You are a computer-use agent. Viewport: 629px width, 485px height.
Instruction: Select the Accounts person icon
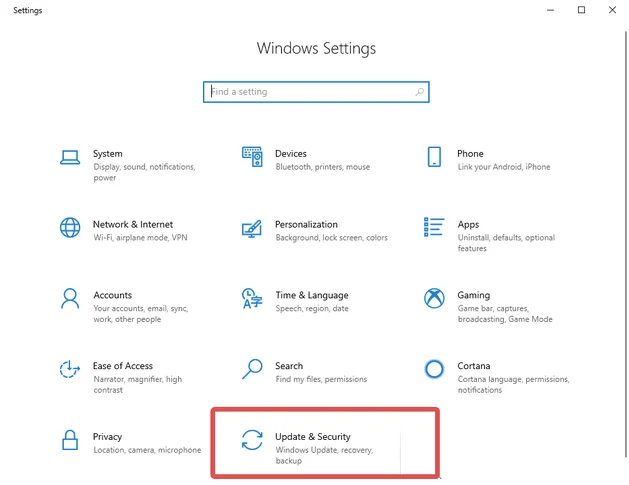[70, 298]
